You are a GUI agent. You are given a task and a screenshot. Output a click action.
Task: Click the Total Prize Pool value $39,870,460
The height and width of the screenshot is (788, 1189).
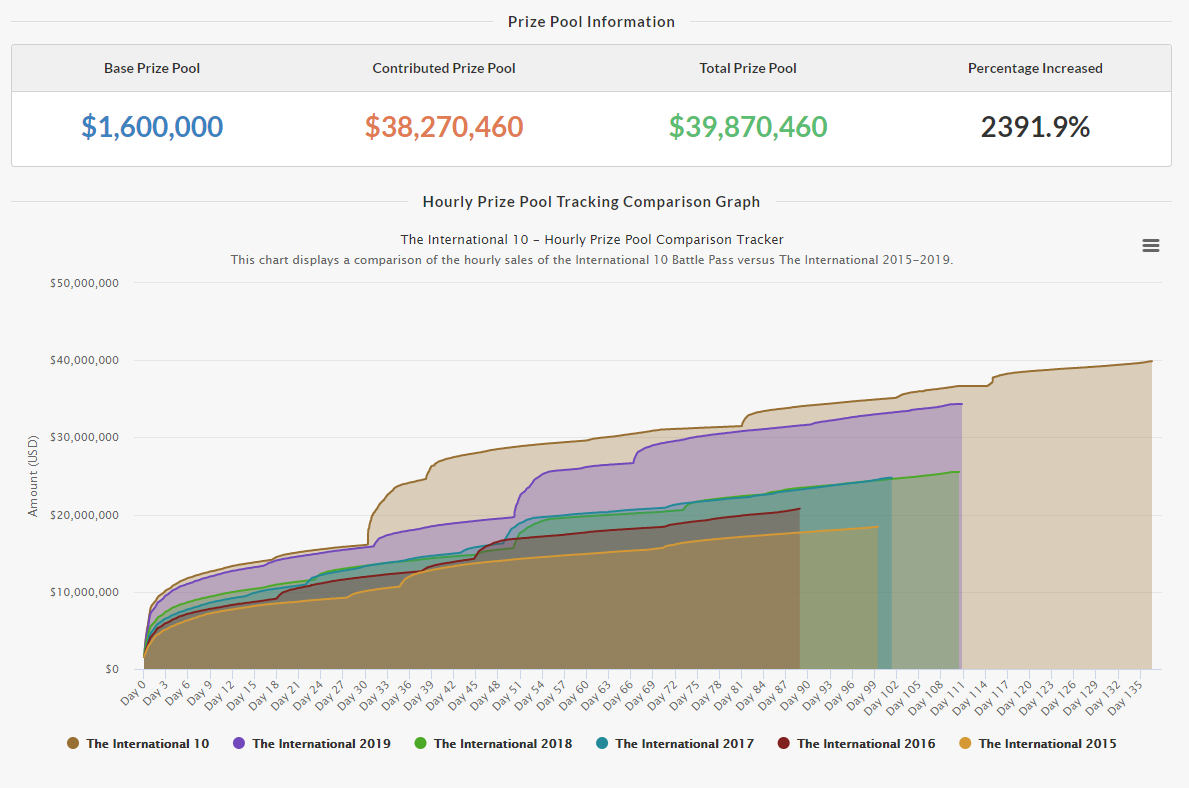[748, 127]
